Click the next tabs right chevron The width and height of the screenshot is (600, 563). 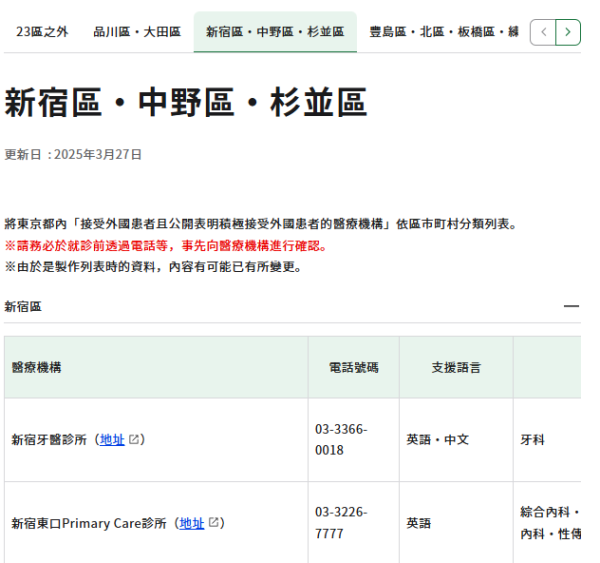point(568,32)
